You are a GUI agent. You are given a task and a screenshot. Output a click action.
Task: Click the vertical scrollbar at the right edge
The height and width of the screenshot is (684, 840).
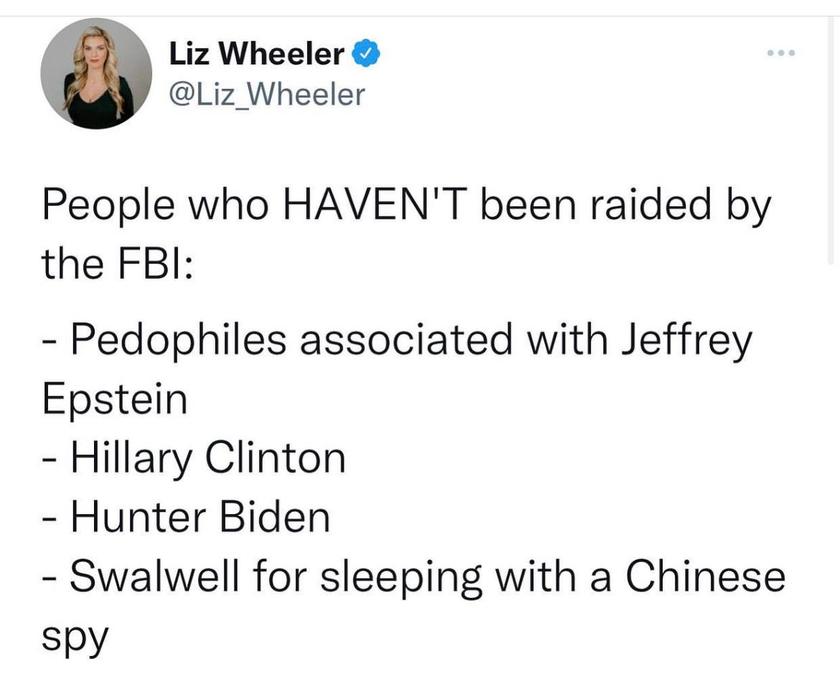click(831, 139)
